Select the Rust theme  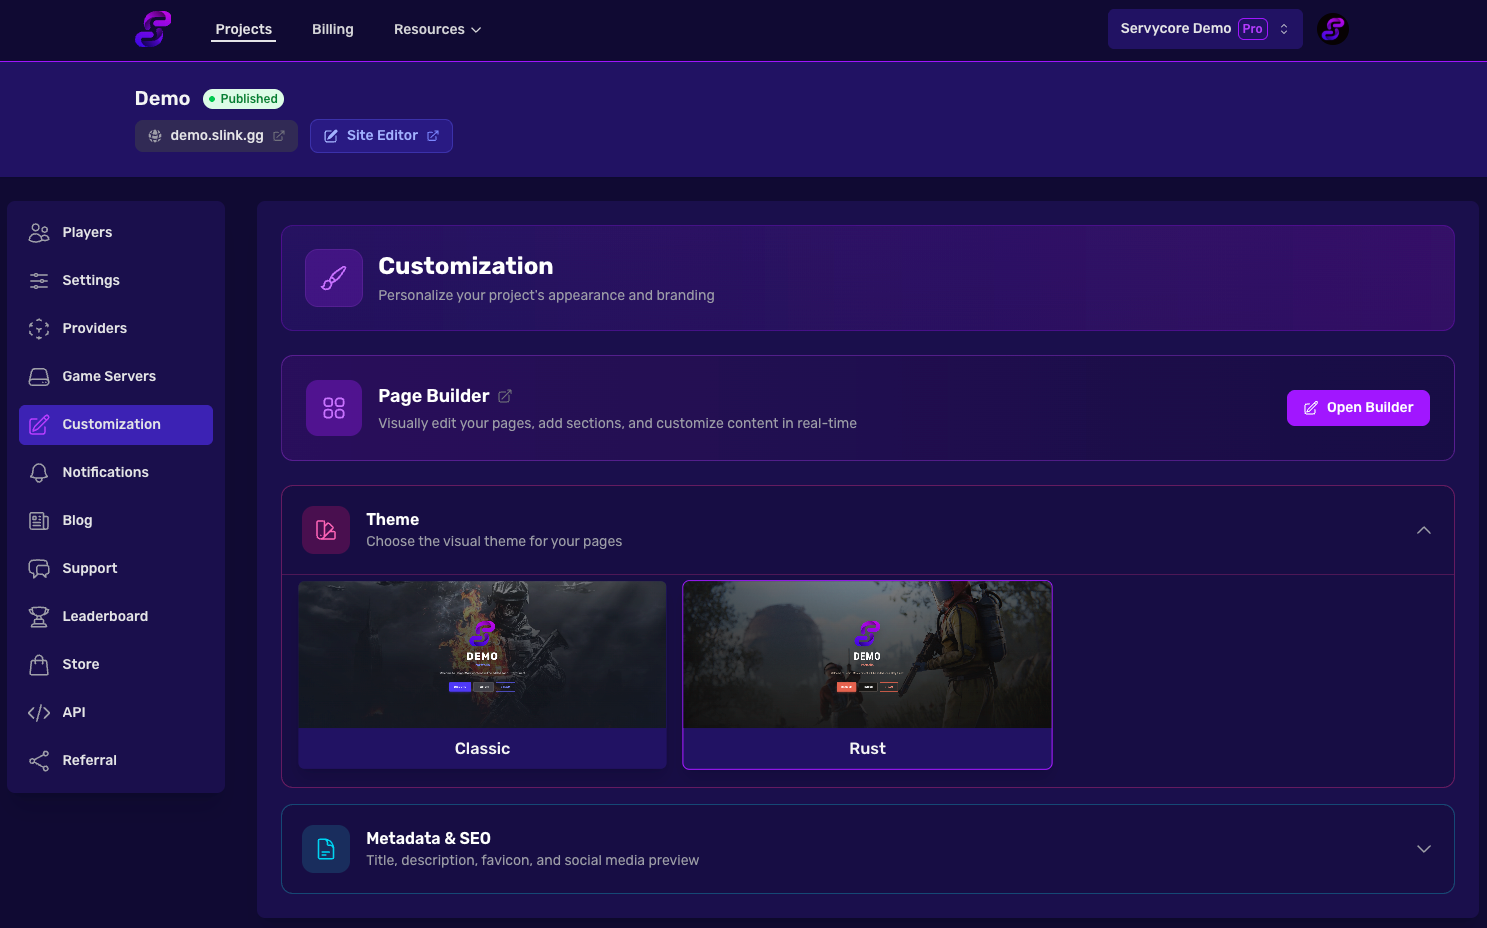click(867, 676)
